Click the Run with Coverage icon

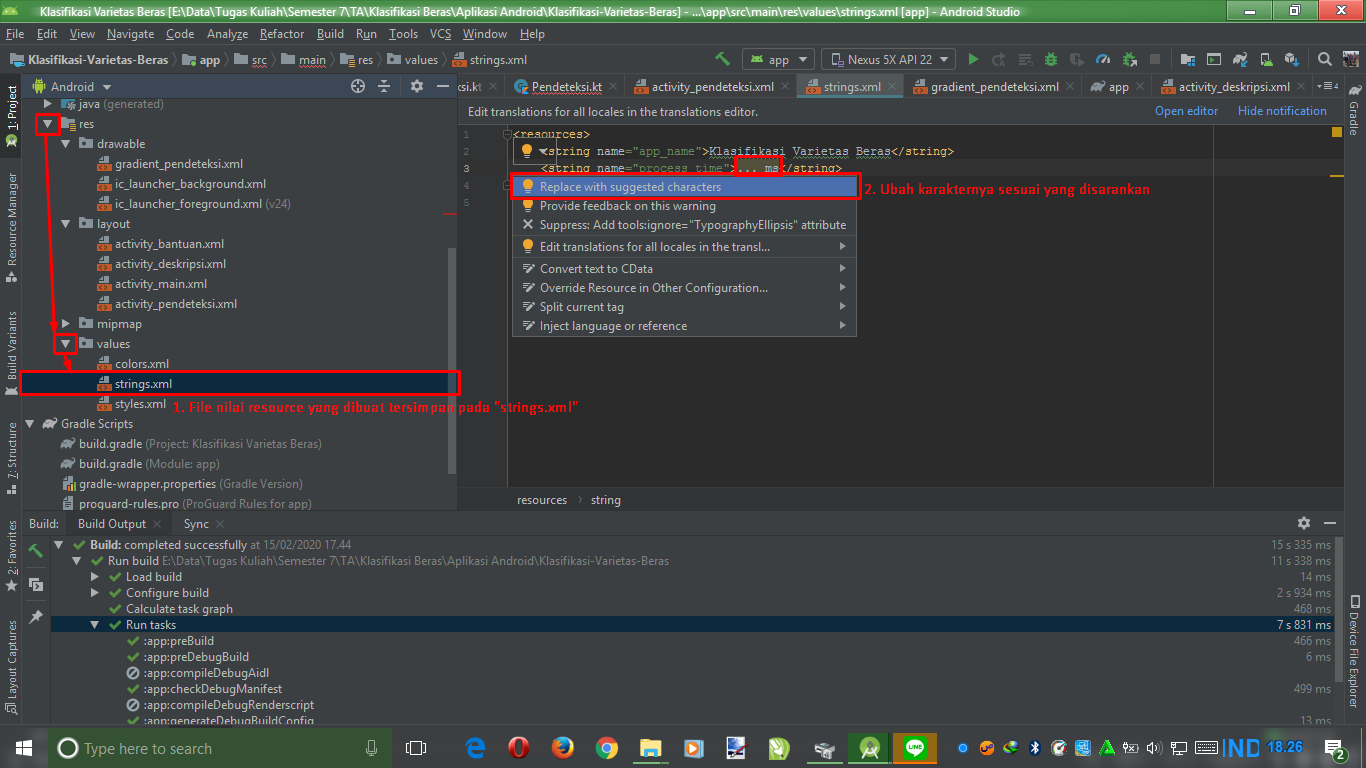[1077, 59]
